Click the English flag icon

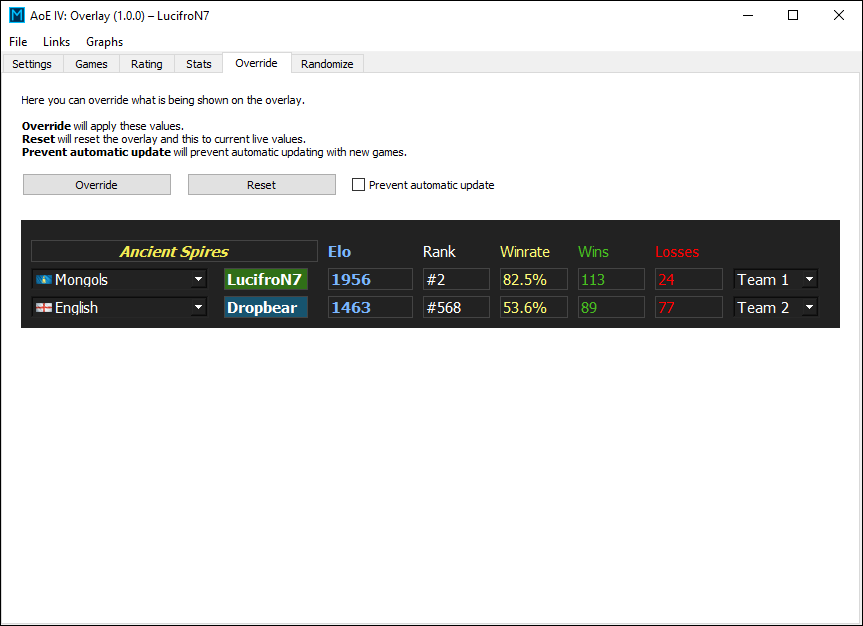[x=44, y=308]
